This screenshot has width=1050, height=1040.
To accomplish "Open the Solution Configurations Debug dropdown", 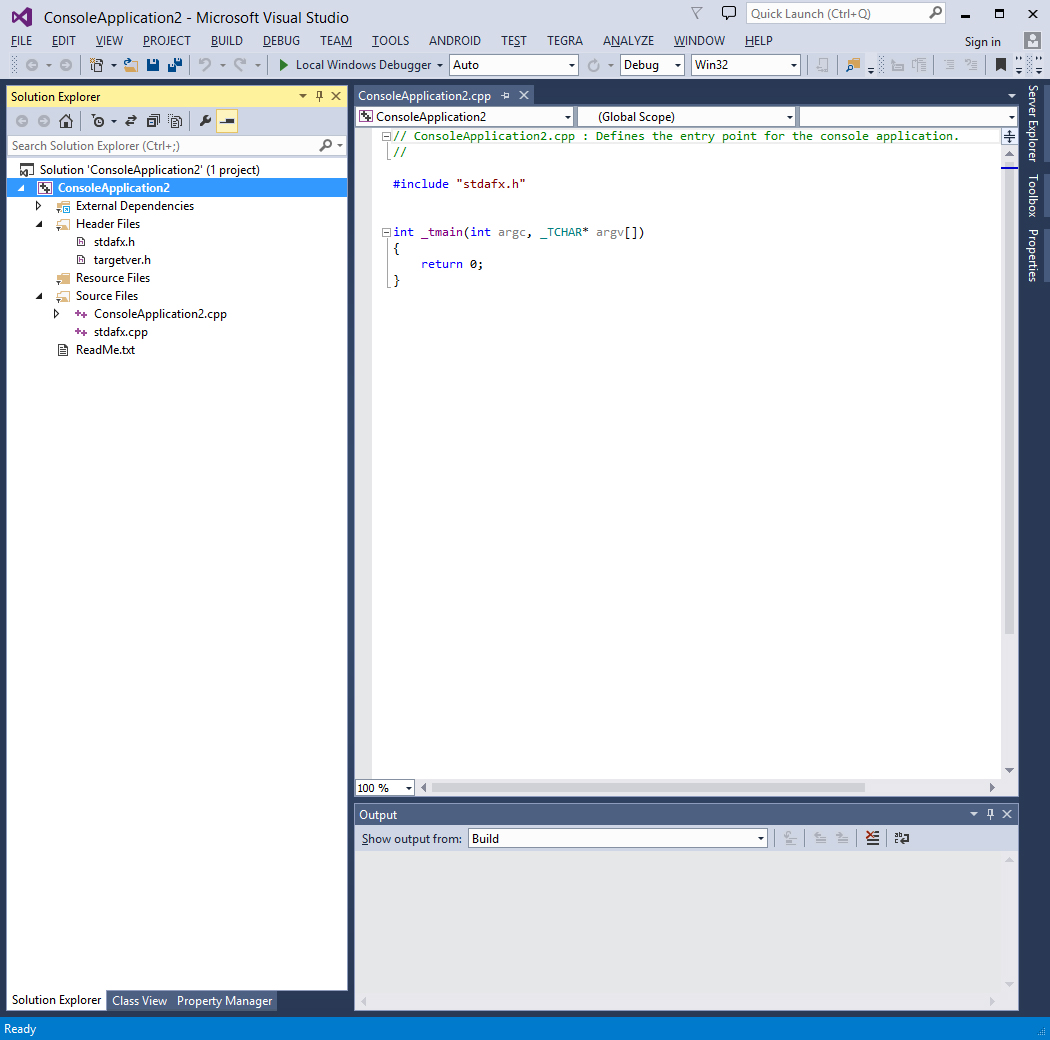I will pos(652,65).
